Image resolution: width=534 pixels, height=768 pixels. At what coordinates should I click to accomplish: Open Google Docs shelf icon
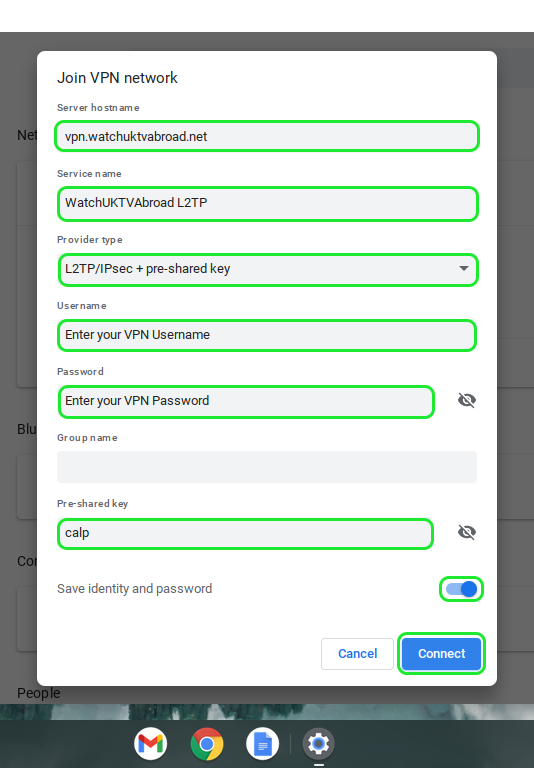pyautogui.click(x=263, y=744)
